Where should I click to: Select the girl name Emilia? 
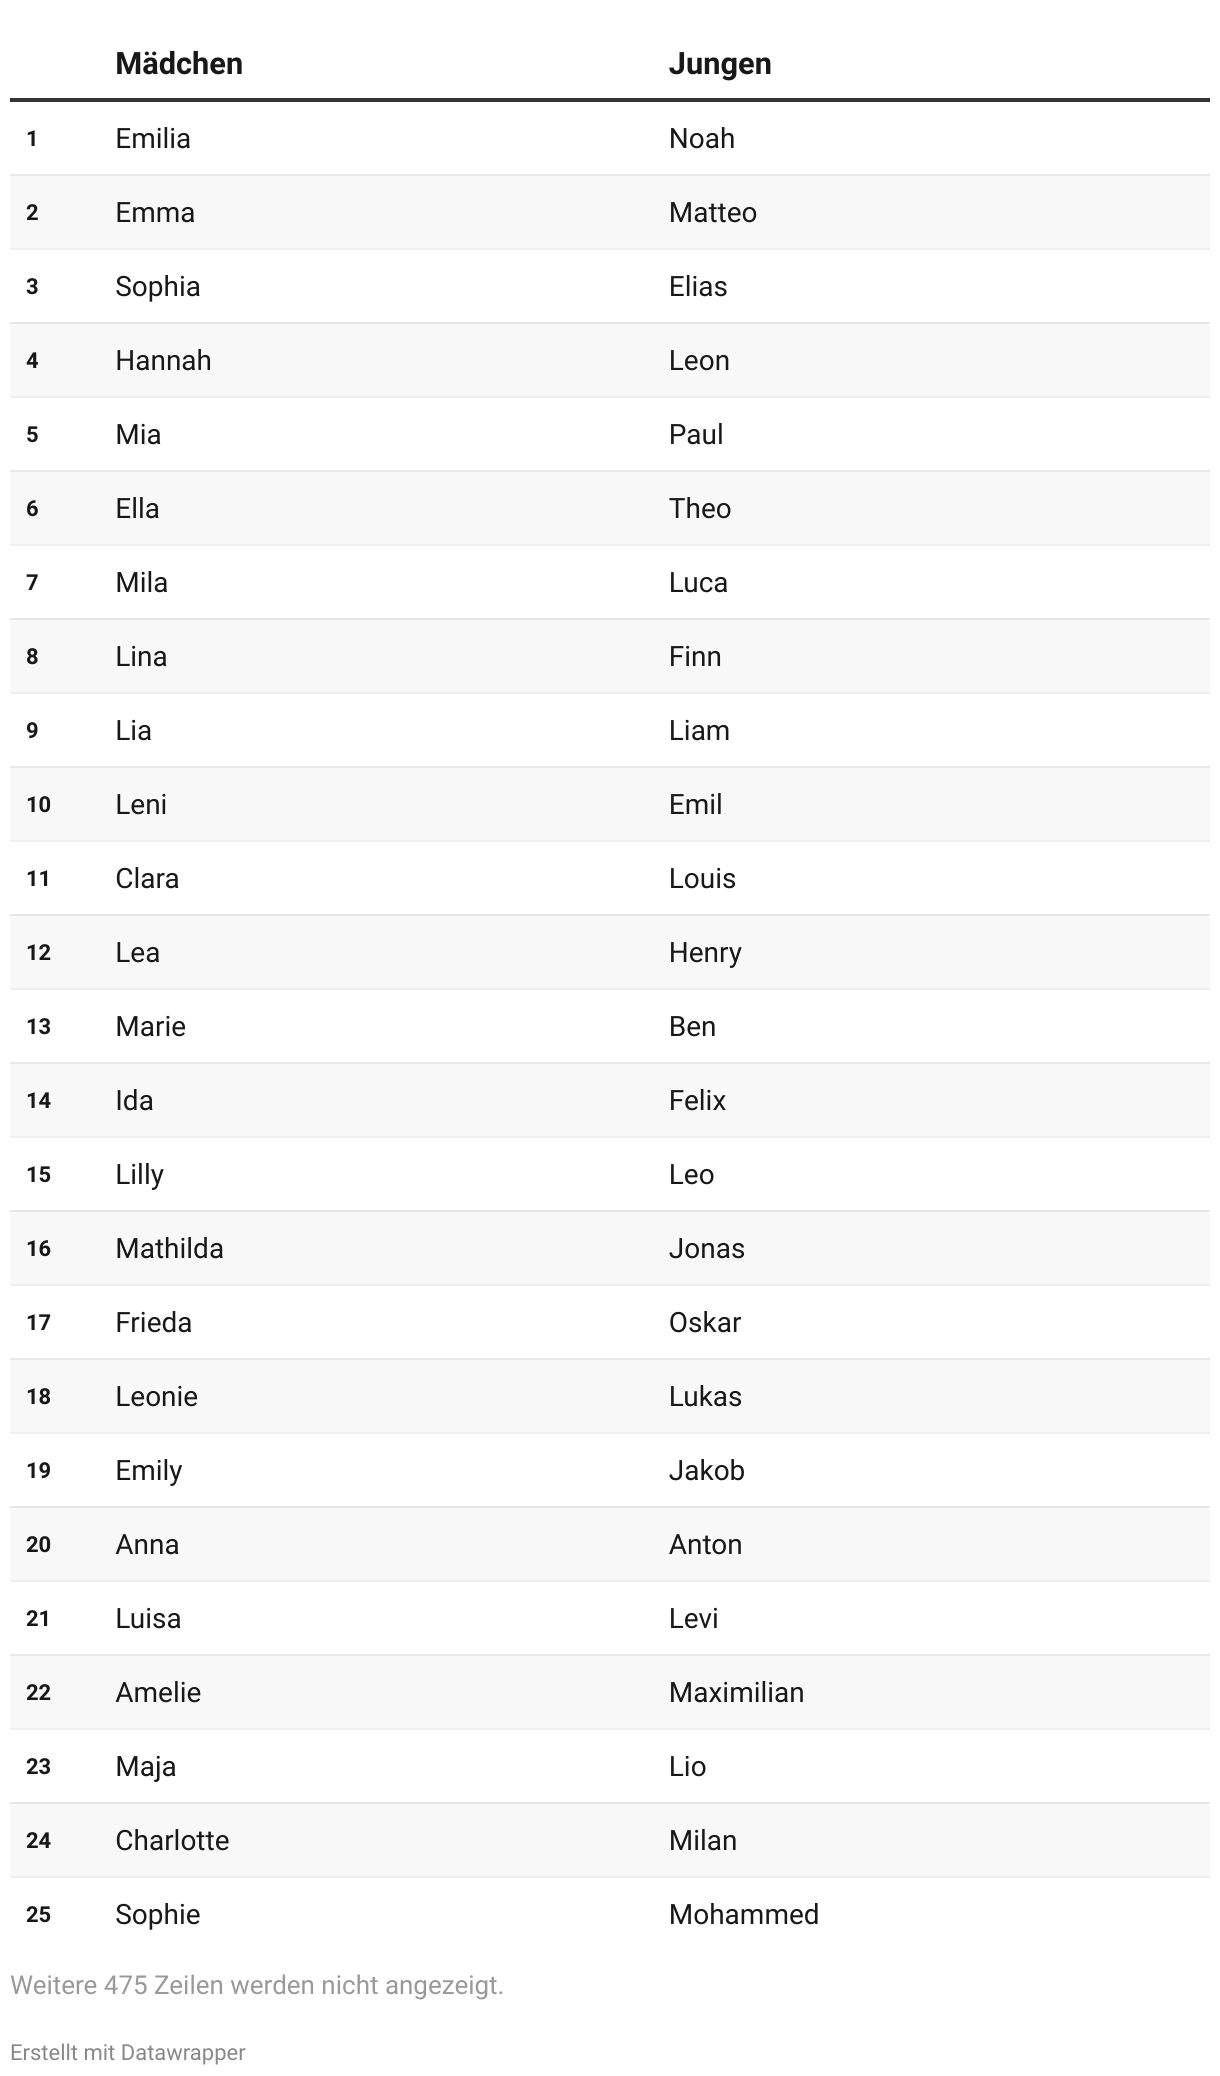click(153, 138)
